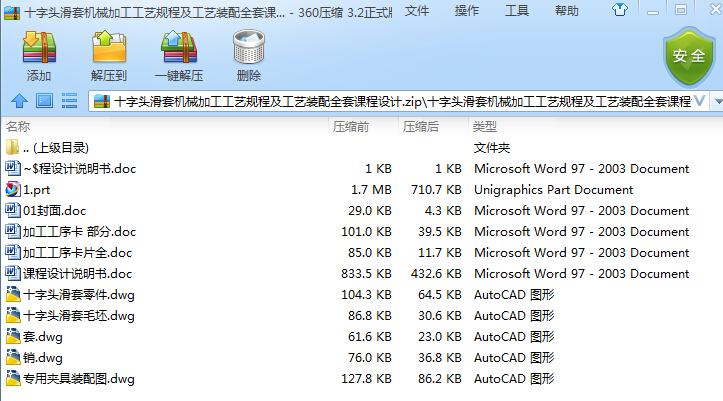
Task: Select file name 01封面.doc
Action: click(54, 211)
